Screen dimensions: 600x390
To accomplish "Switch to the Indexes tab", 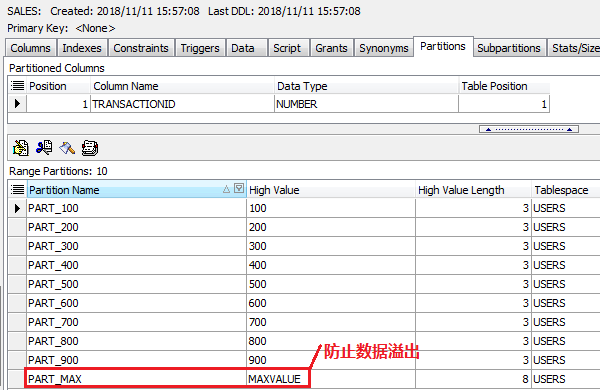I will tap(82, 48).
